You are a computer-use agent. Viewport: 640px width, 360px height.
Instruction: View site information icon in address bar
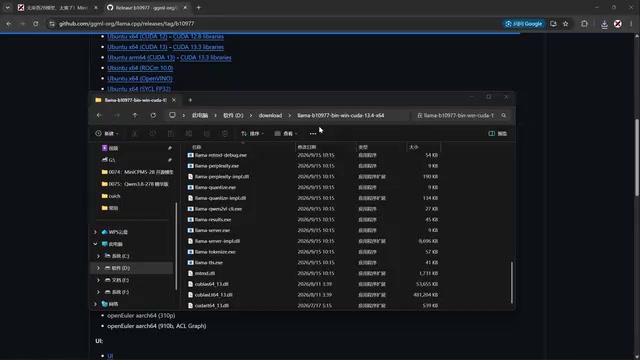(x=52, y=24)
